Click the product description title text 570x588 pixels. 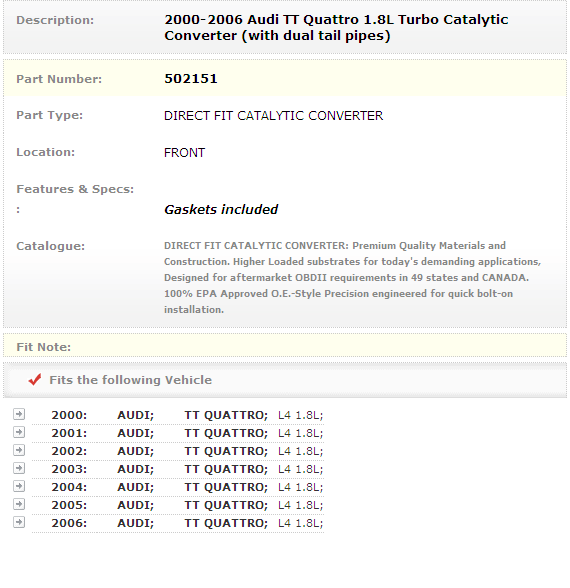(x=336, y=27)
